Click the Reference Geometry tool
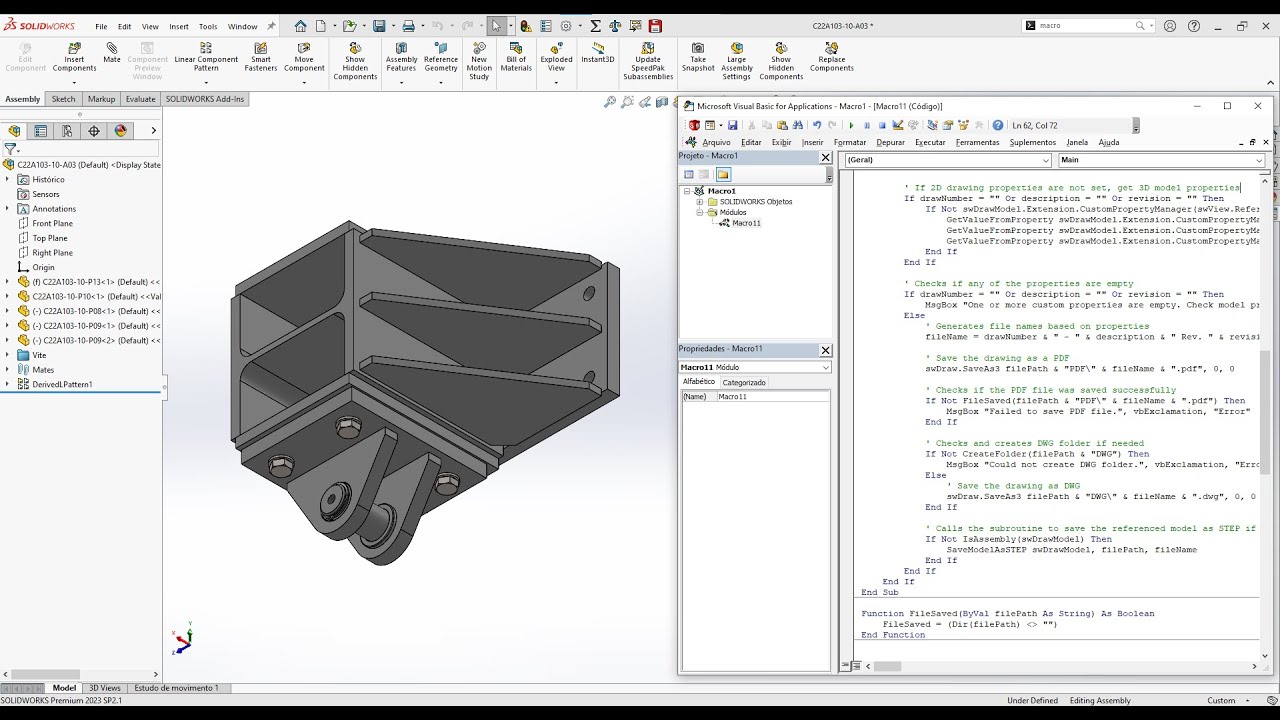 point(441,58)
